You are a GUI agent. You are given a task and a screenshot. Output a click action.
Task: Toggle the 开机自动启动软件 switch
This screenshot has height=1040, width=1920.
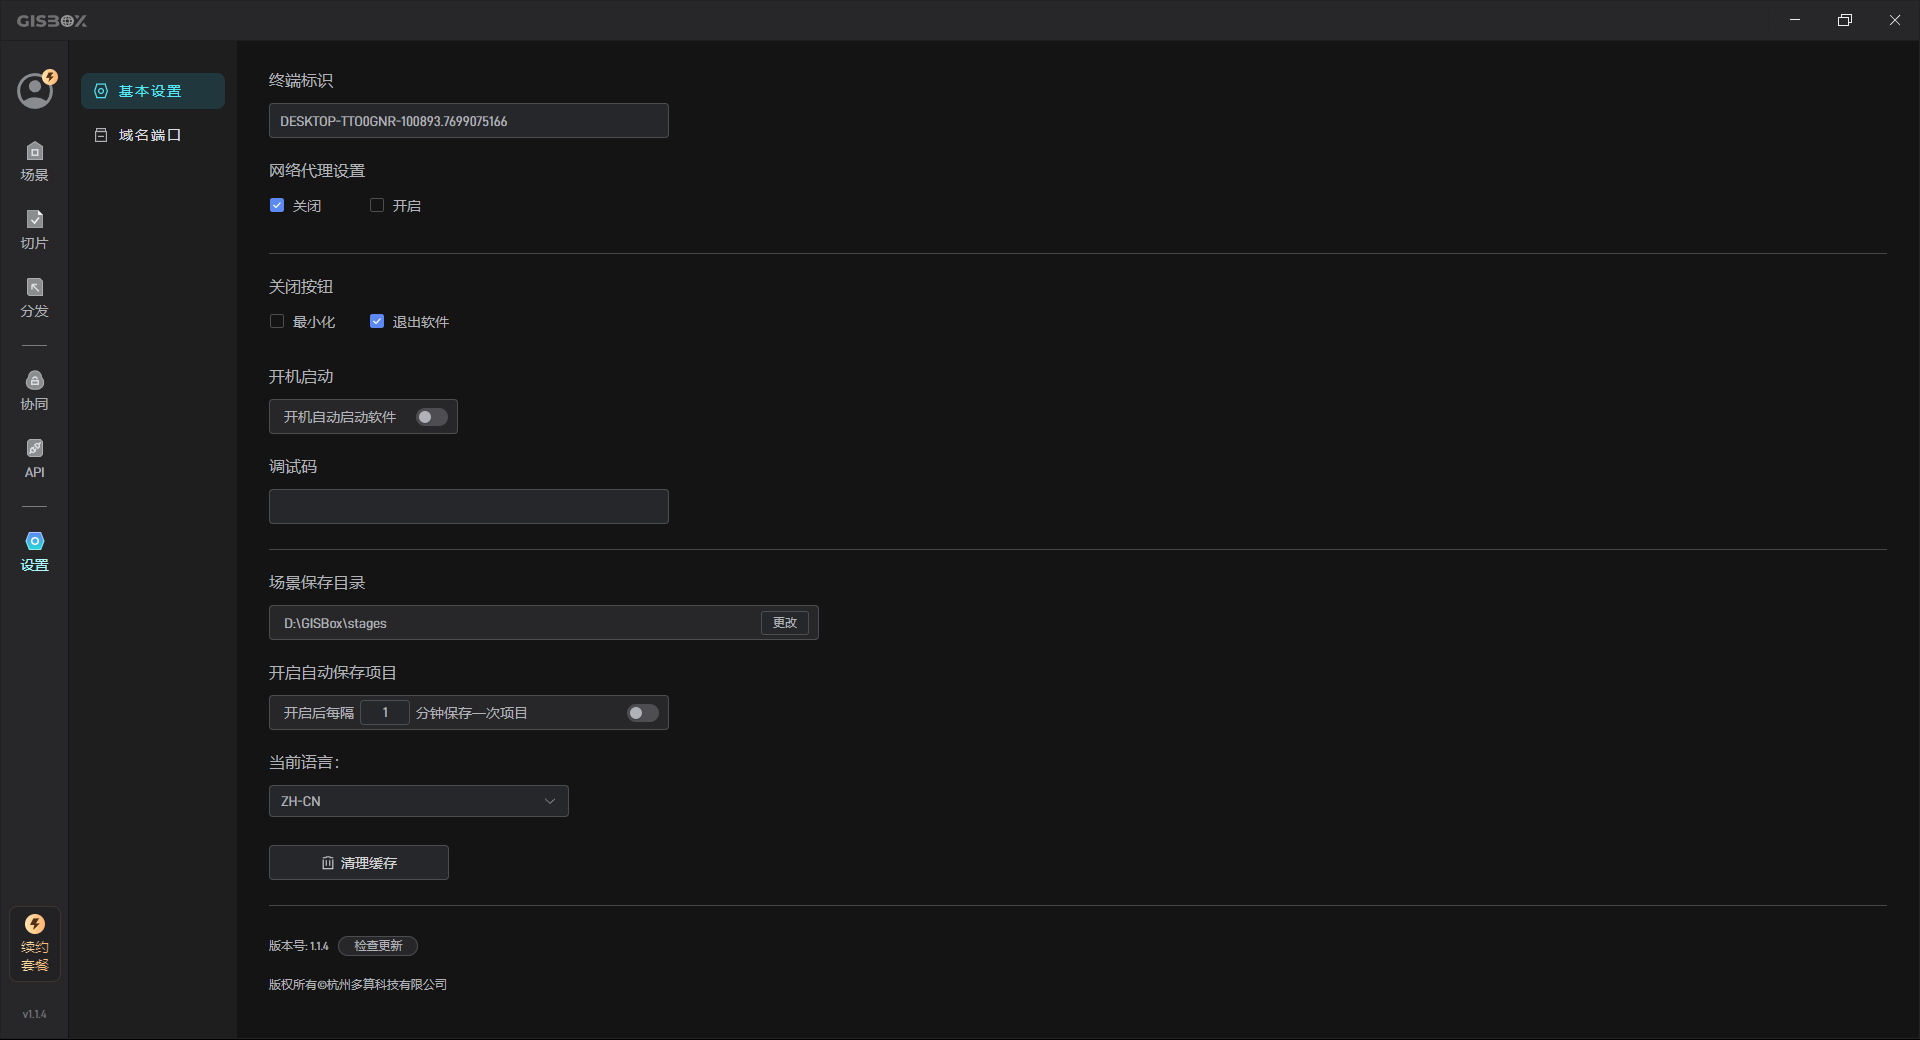(432, 417)
